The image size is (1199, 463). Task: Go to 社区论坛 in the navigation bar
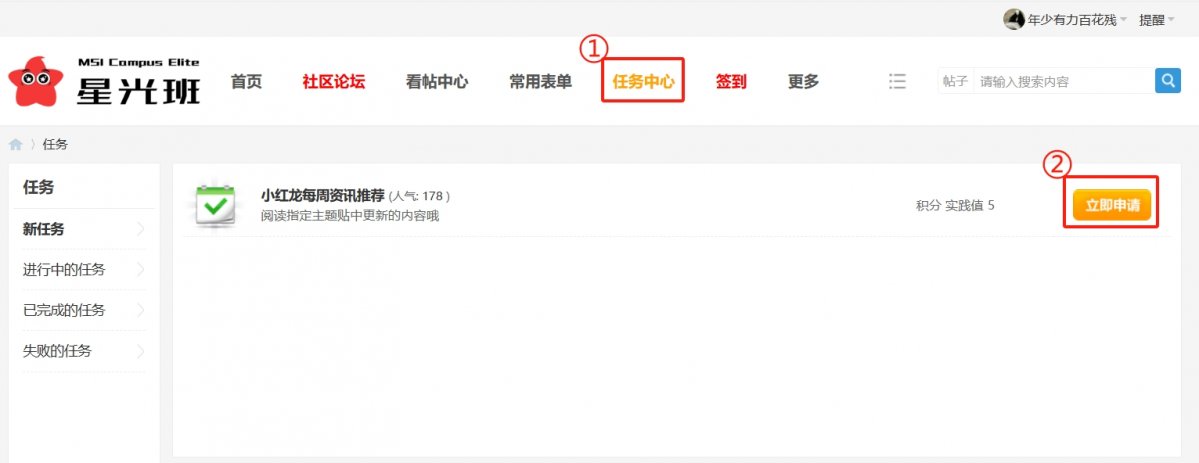[333, 81]
